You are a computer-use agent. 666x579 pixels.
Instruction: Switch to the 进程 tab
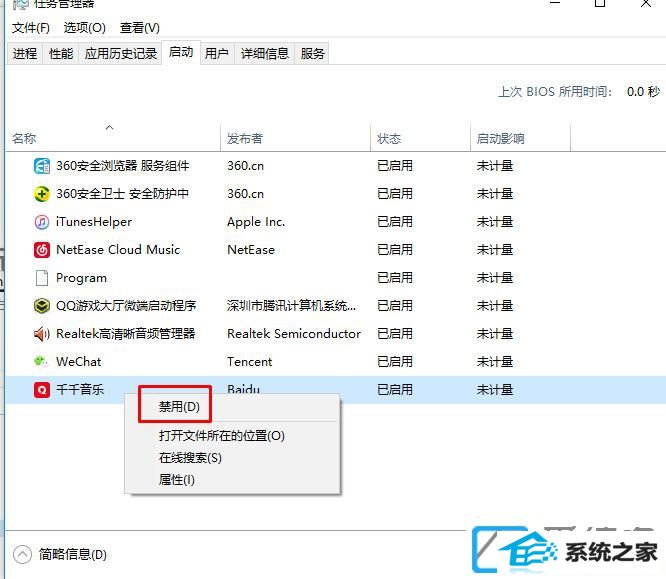[25, 54]
